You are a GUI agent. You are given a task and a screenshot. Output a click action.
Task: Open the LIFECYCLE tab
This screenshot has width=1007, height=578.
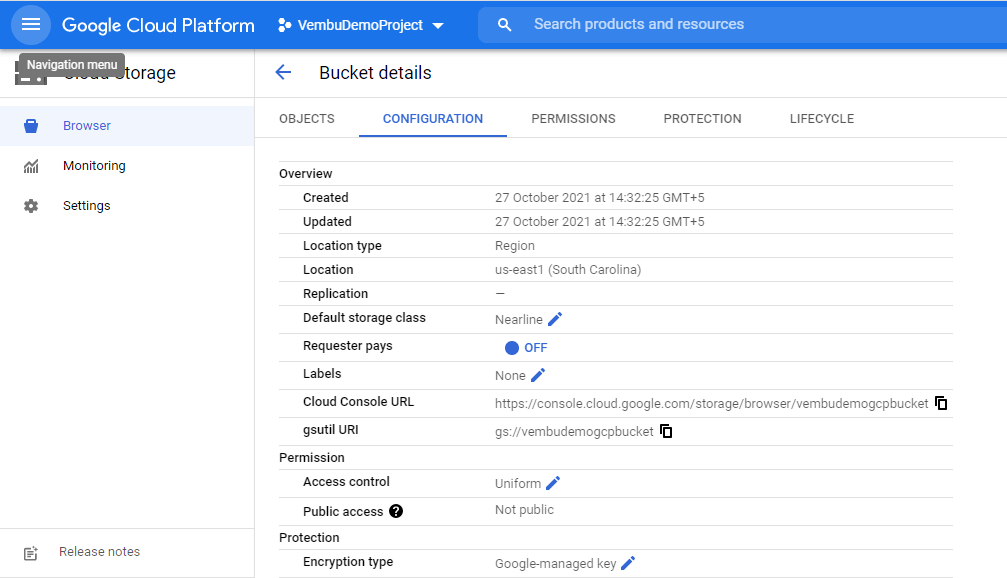tap(822, 119)
